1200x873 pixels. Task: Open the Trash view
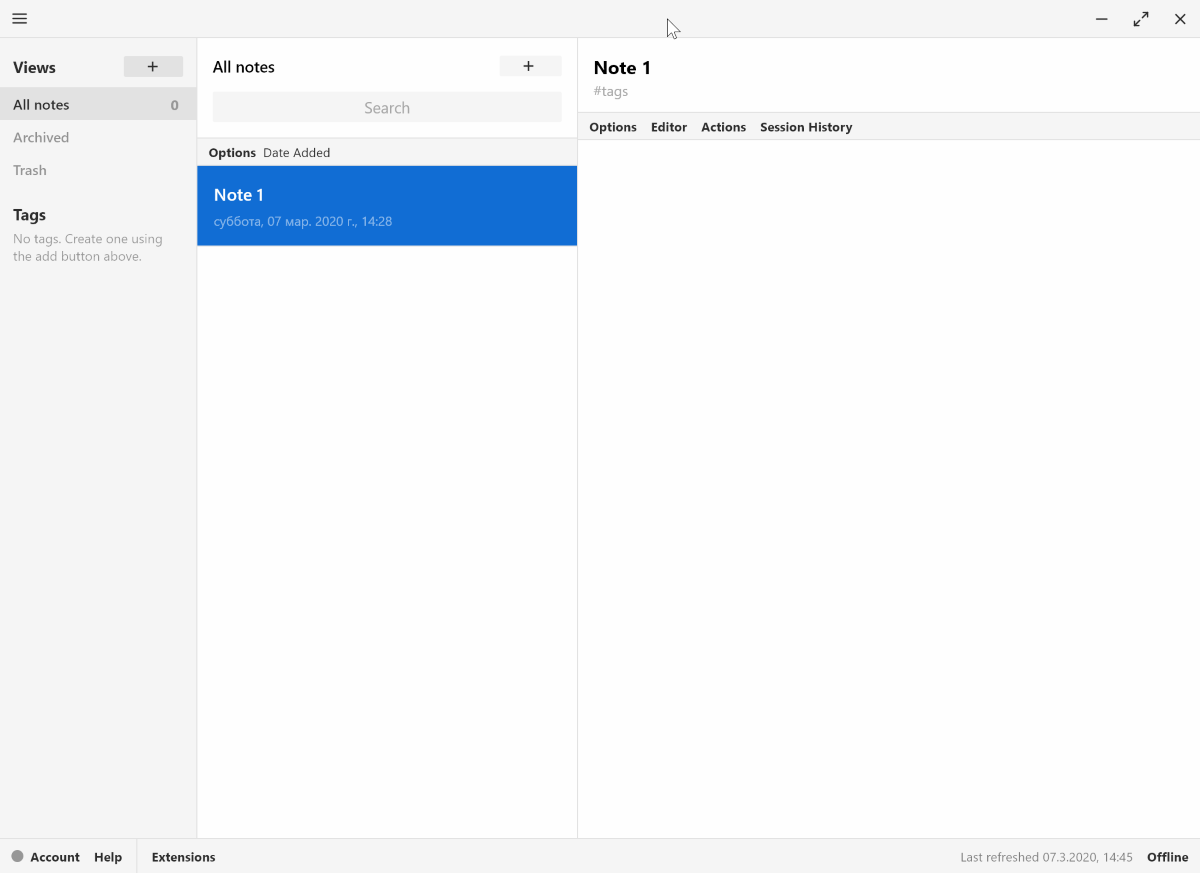(x=29, y=170)
